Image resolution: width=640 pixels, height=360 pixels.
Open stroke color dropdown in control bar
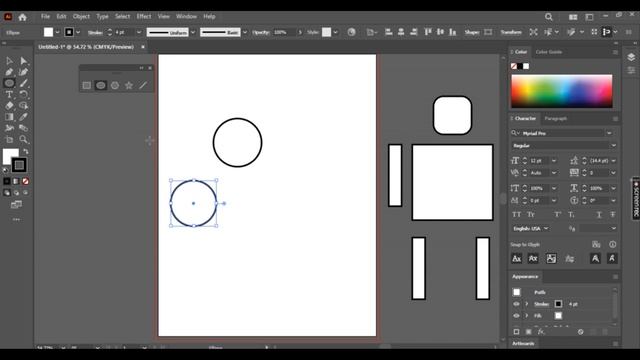78,32
